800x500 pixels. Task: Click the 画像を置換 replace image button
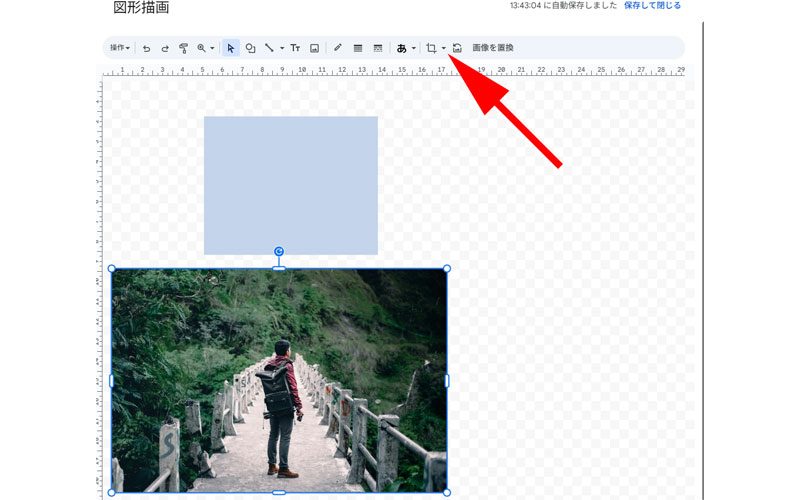point(493,48)
